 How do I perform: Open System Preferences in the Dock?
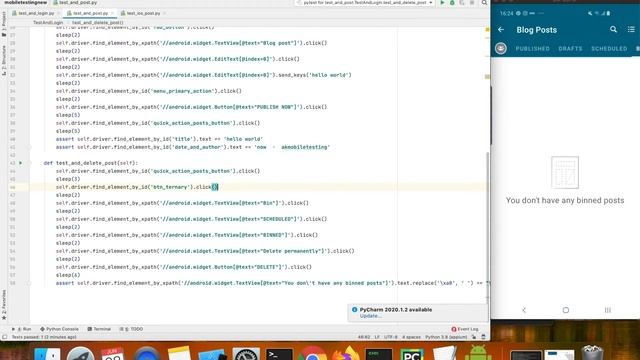[x=246, y=353]
